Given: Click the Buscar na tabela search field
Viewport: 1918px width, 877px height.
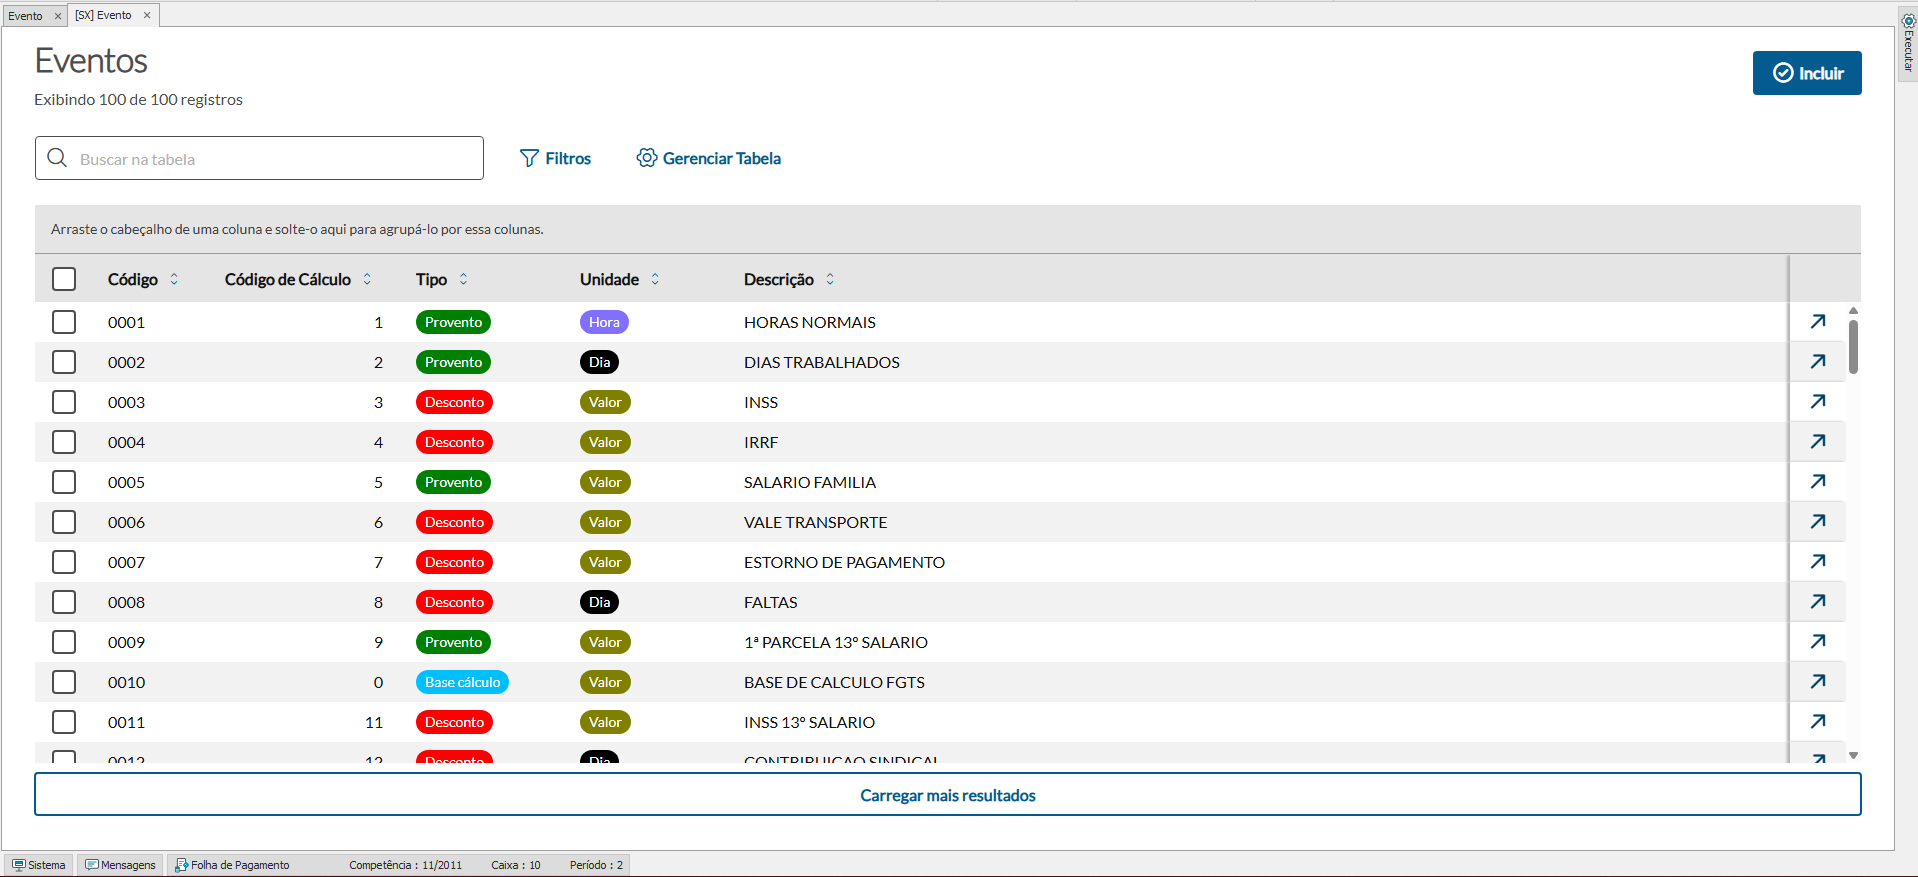Looking at the screenshot, I should (259, 158).
